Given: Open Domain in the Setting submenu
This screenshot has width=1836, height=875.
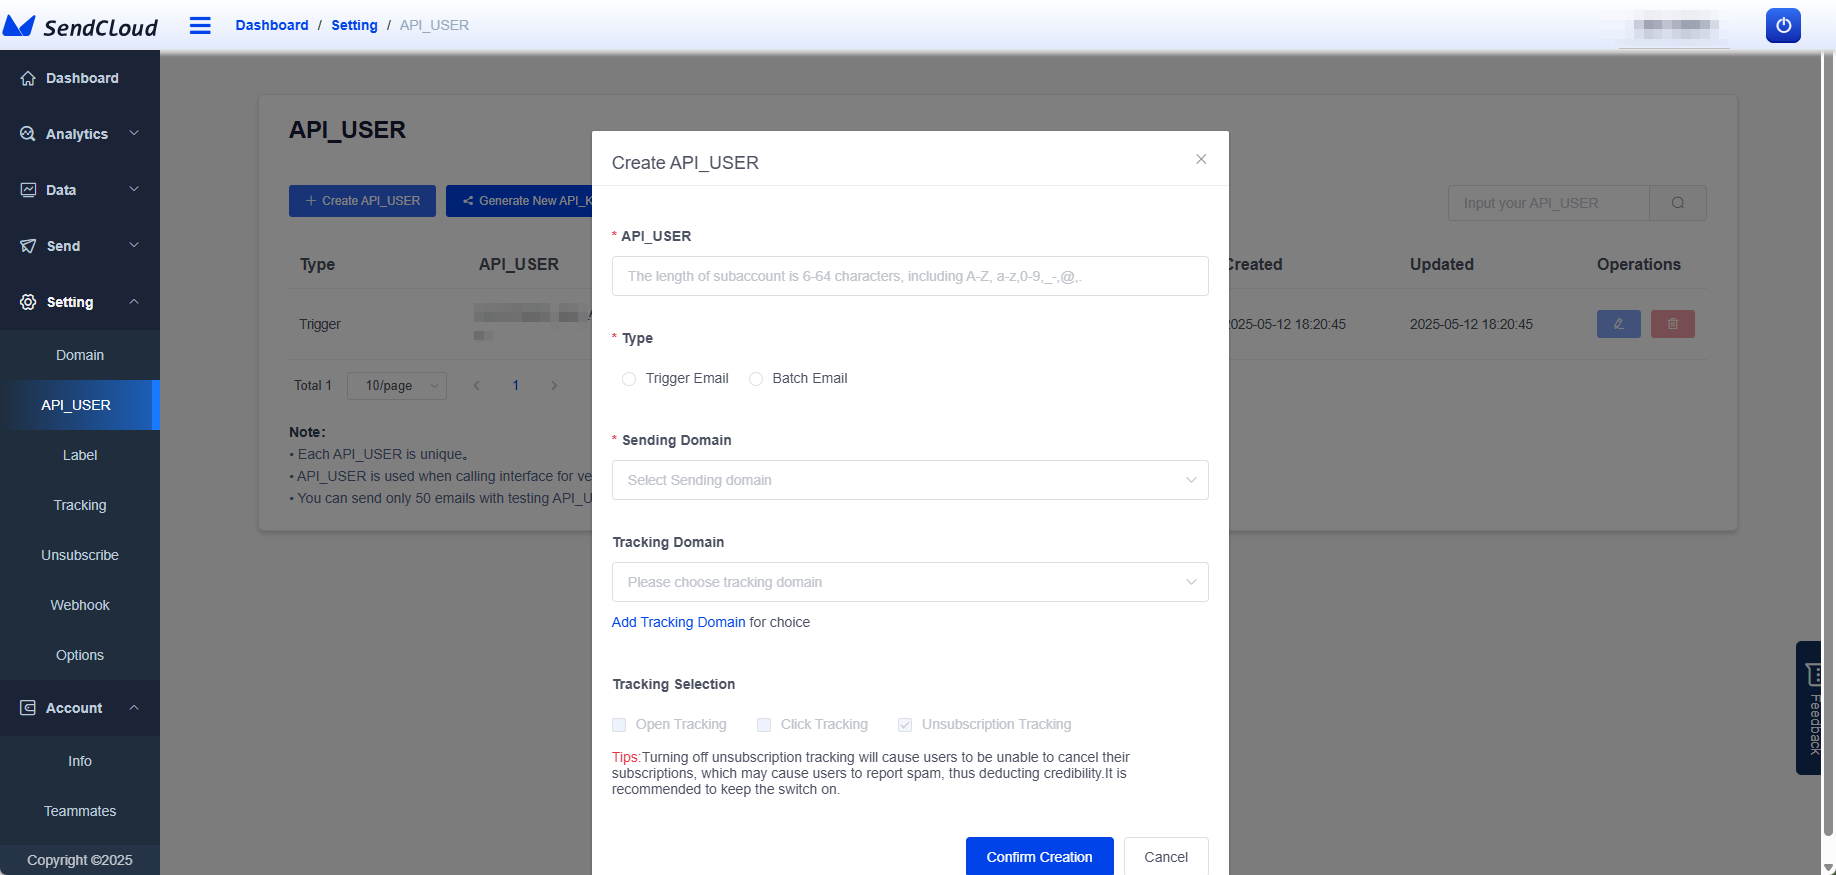Looking at the screenshot, I should coord(80,355).
